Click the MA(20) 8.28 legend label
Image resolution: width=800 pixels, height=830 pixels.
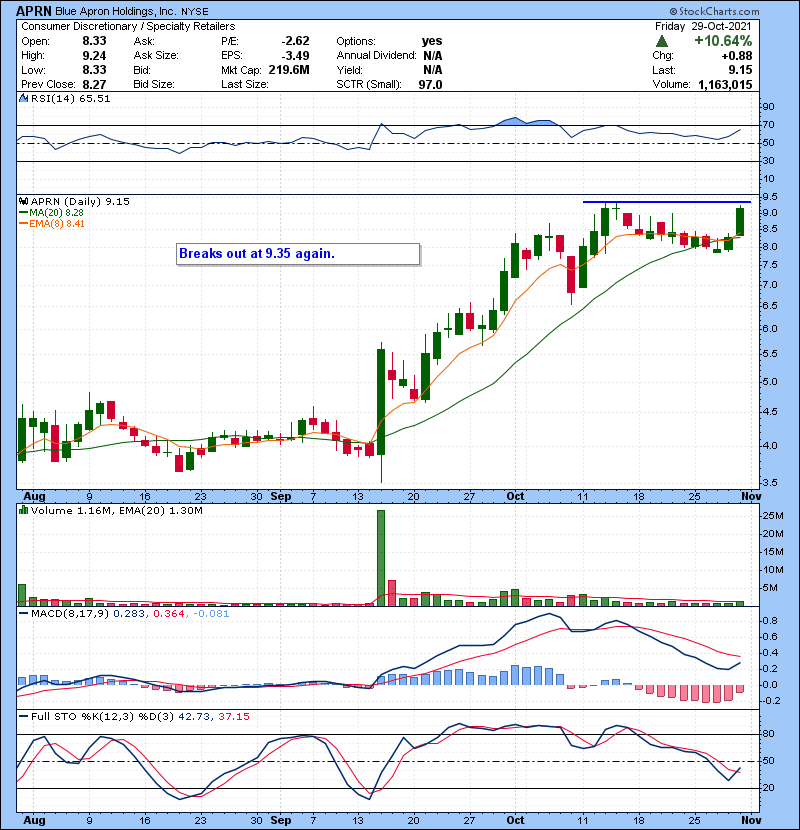pos(56,213)
